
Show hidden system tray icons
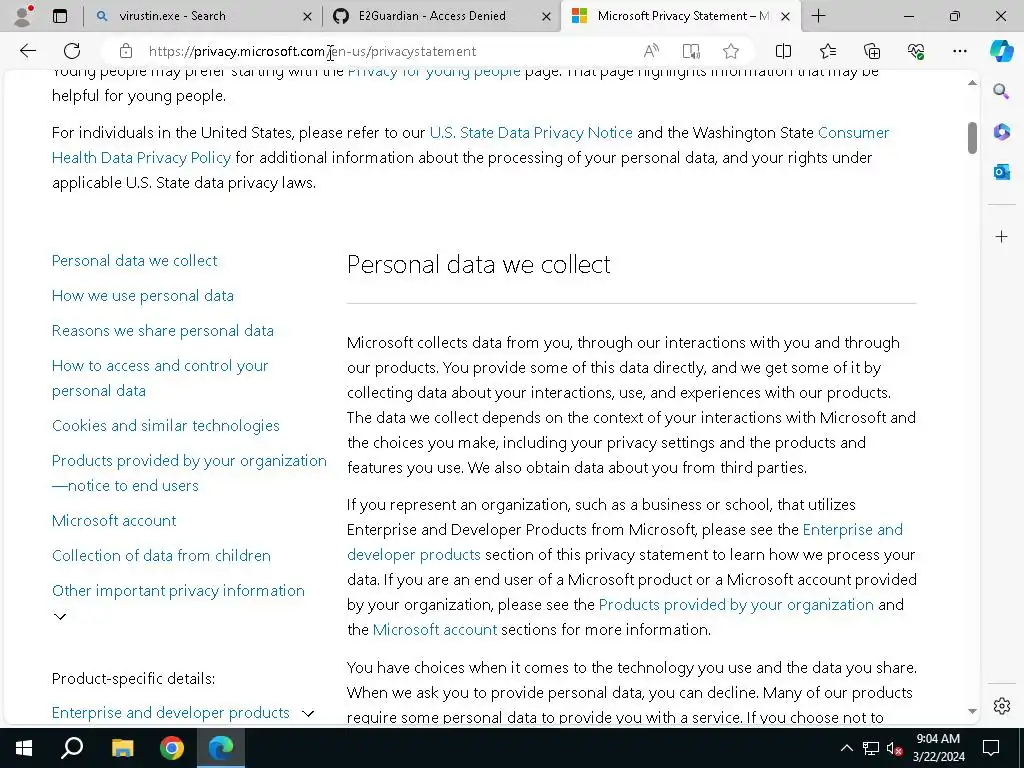(846, 748)
